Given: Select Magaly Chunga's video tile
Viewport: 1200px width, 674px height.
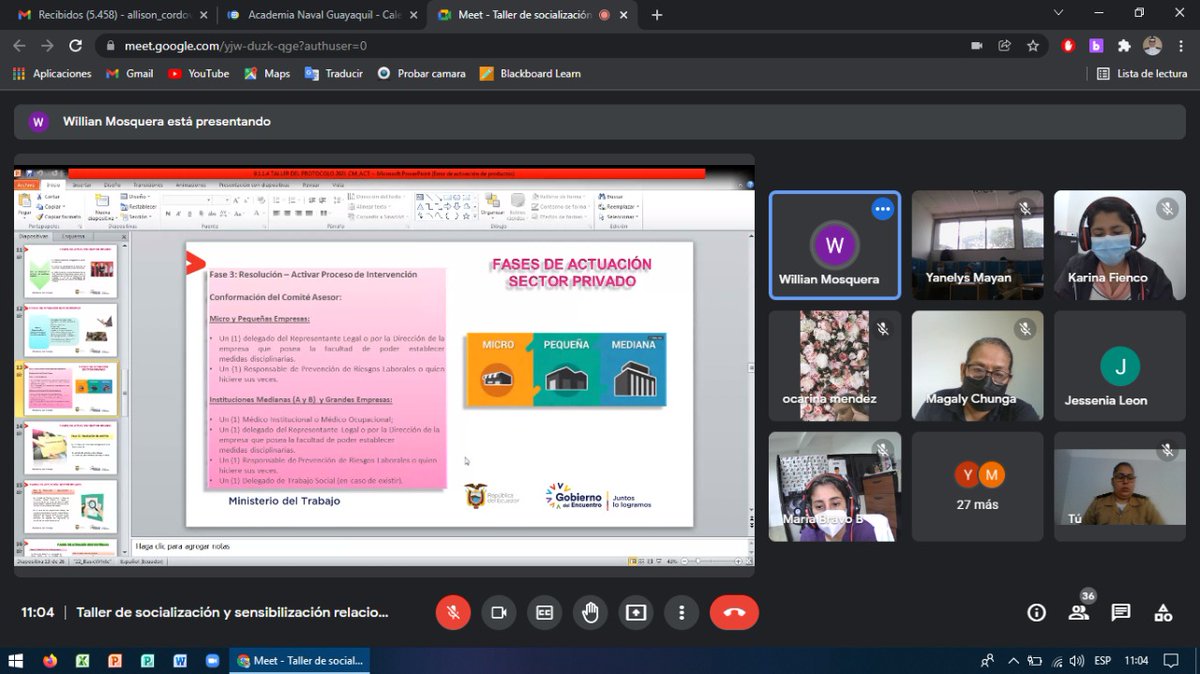Looking at the screenshot, I should (977, 366).
